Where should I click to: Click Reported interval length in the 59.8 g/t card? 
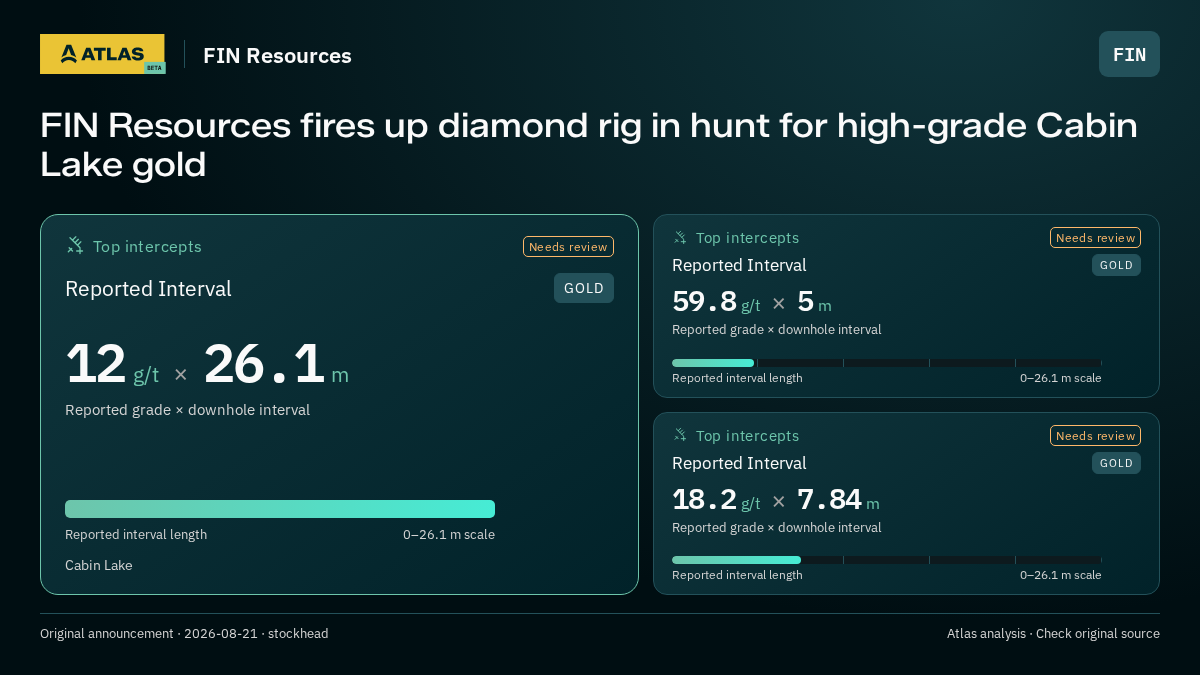(x=737, y=378)
